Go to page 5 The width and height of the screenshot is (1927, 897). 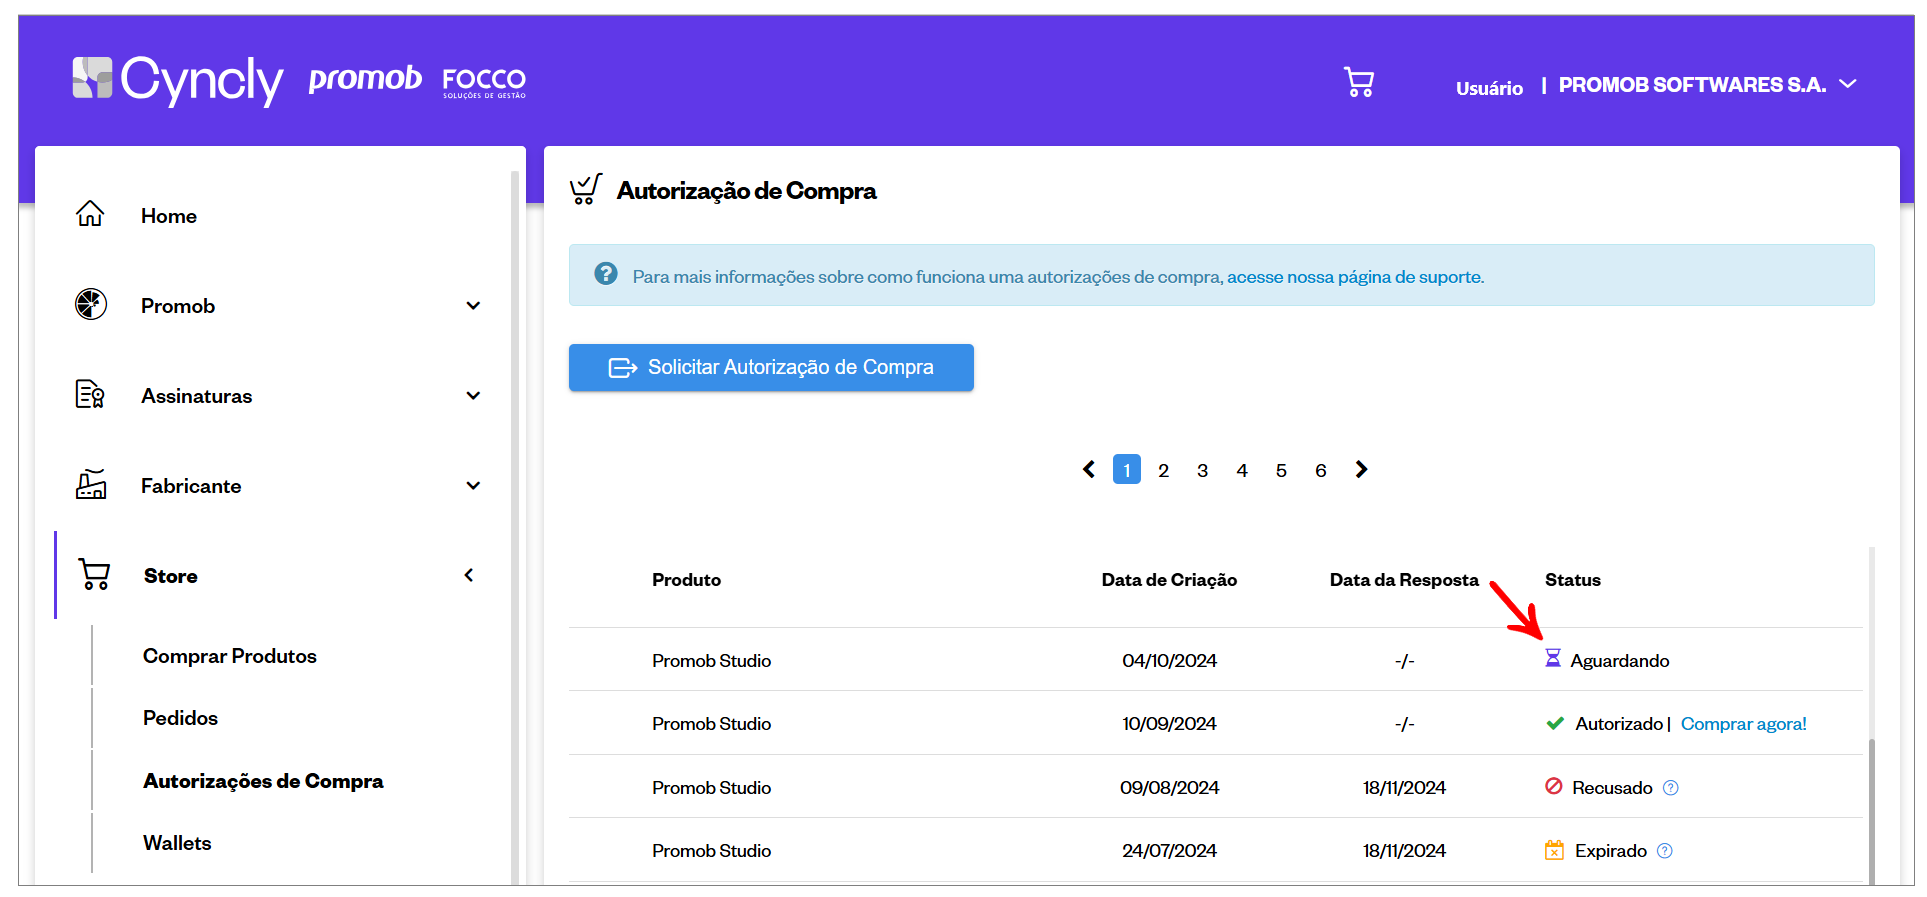tap(1281, 470)
